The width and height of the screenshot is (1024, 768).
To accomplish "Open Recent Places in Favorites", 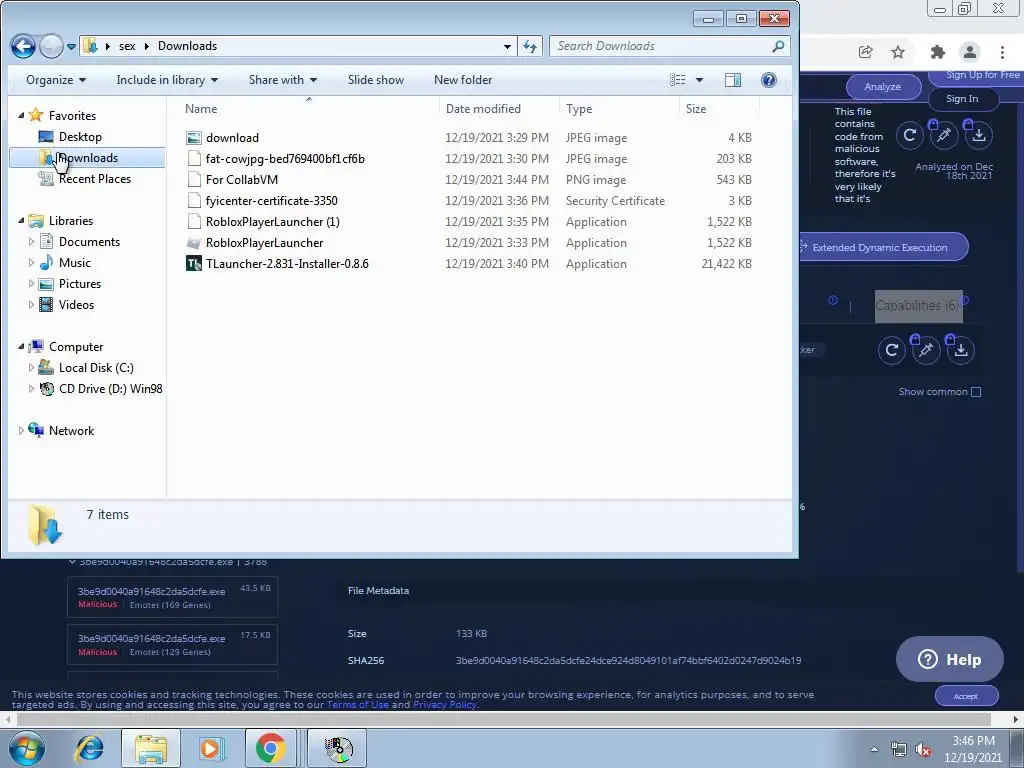I will pyautogui.click(x=94, y=179).
